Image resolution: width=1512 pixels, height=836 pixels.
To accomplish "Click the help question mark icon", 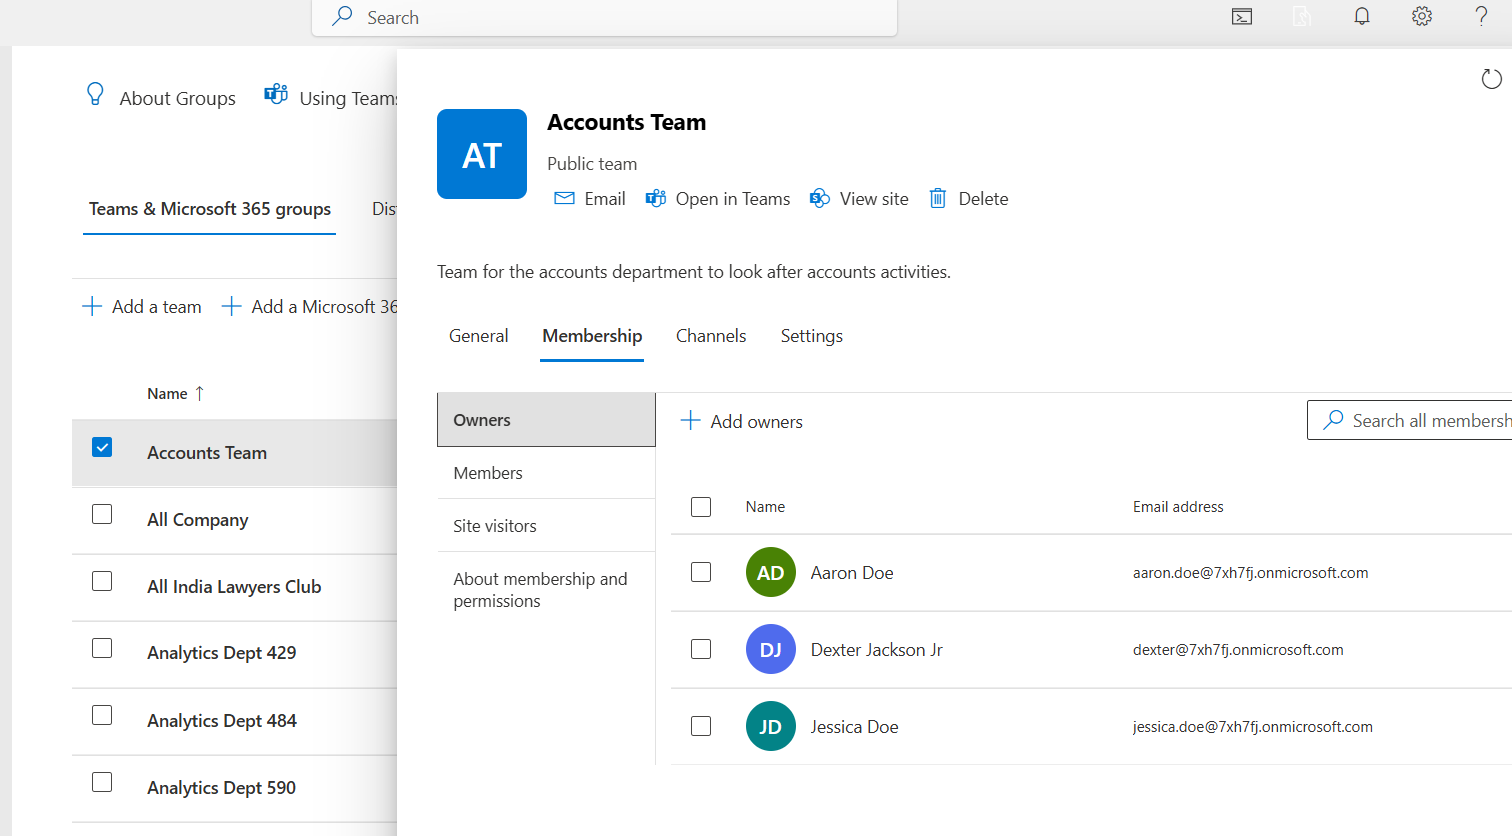I will coord(1482,17).
